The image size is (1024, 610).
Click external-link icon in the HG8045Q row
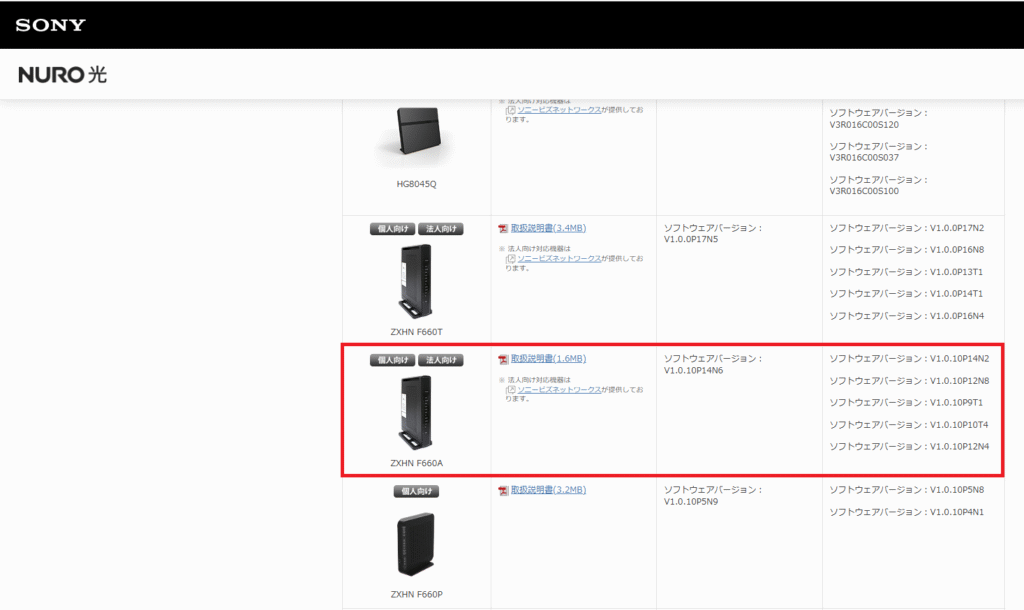coord(511,110)
